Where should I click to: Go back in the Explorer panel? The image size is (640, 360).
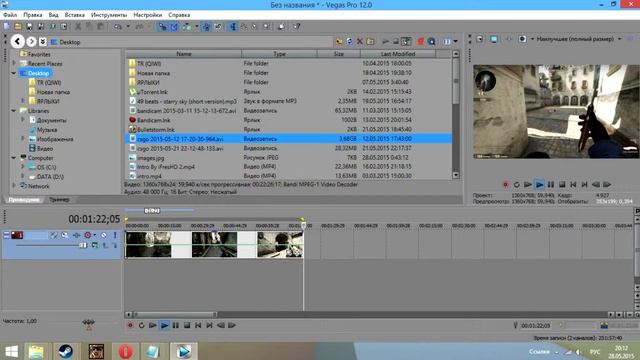pyautogui.click(x=18, y=41)
